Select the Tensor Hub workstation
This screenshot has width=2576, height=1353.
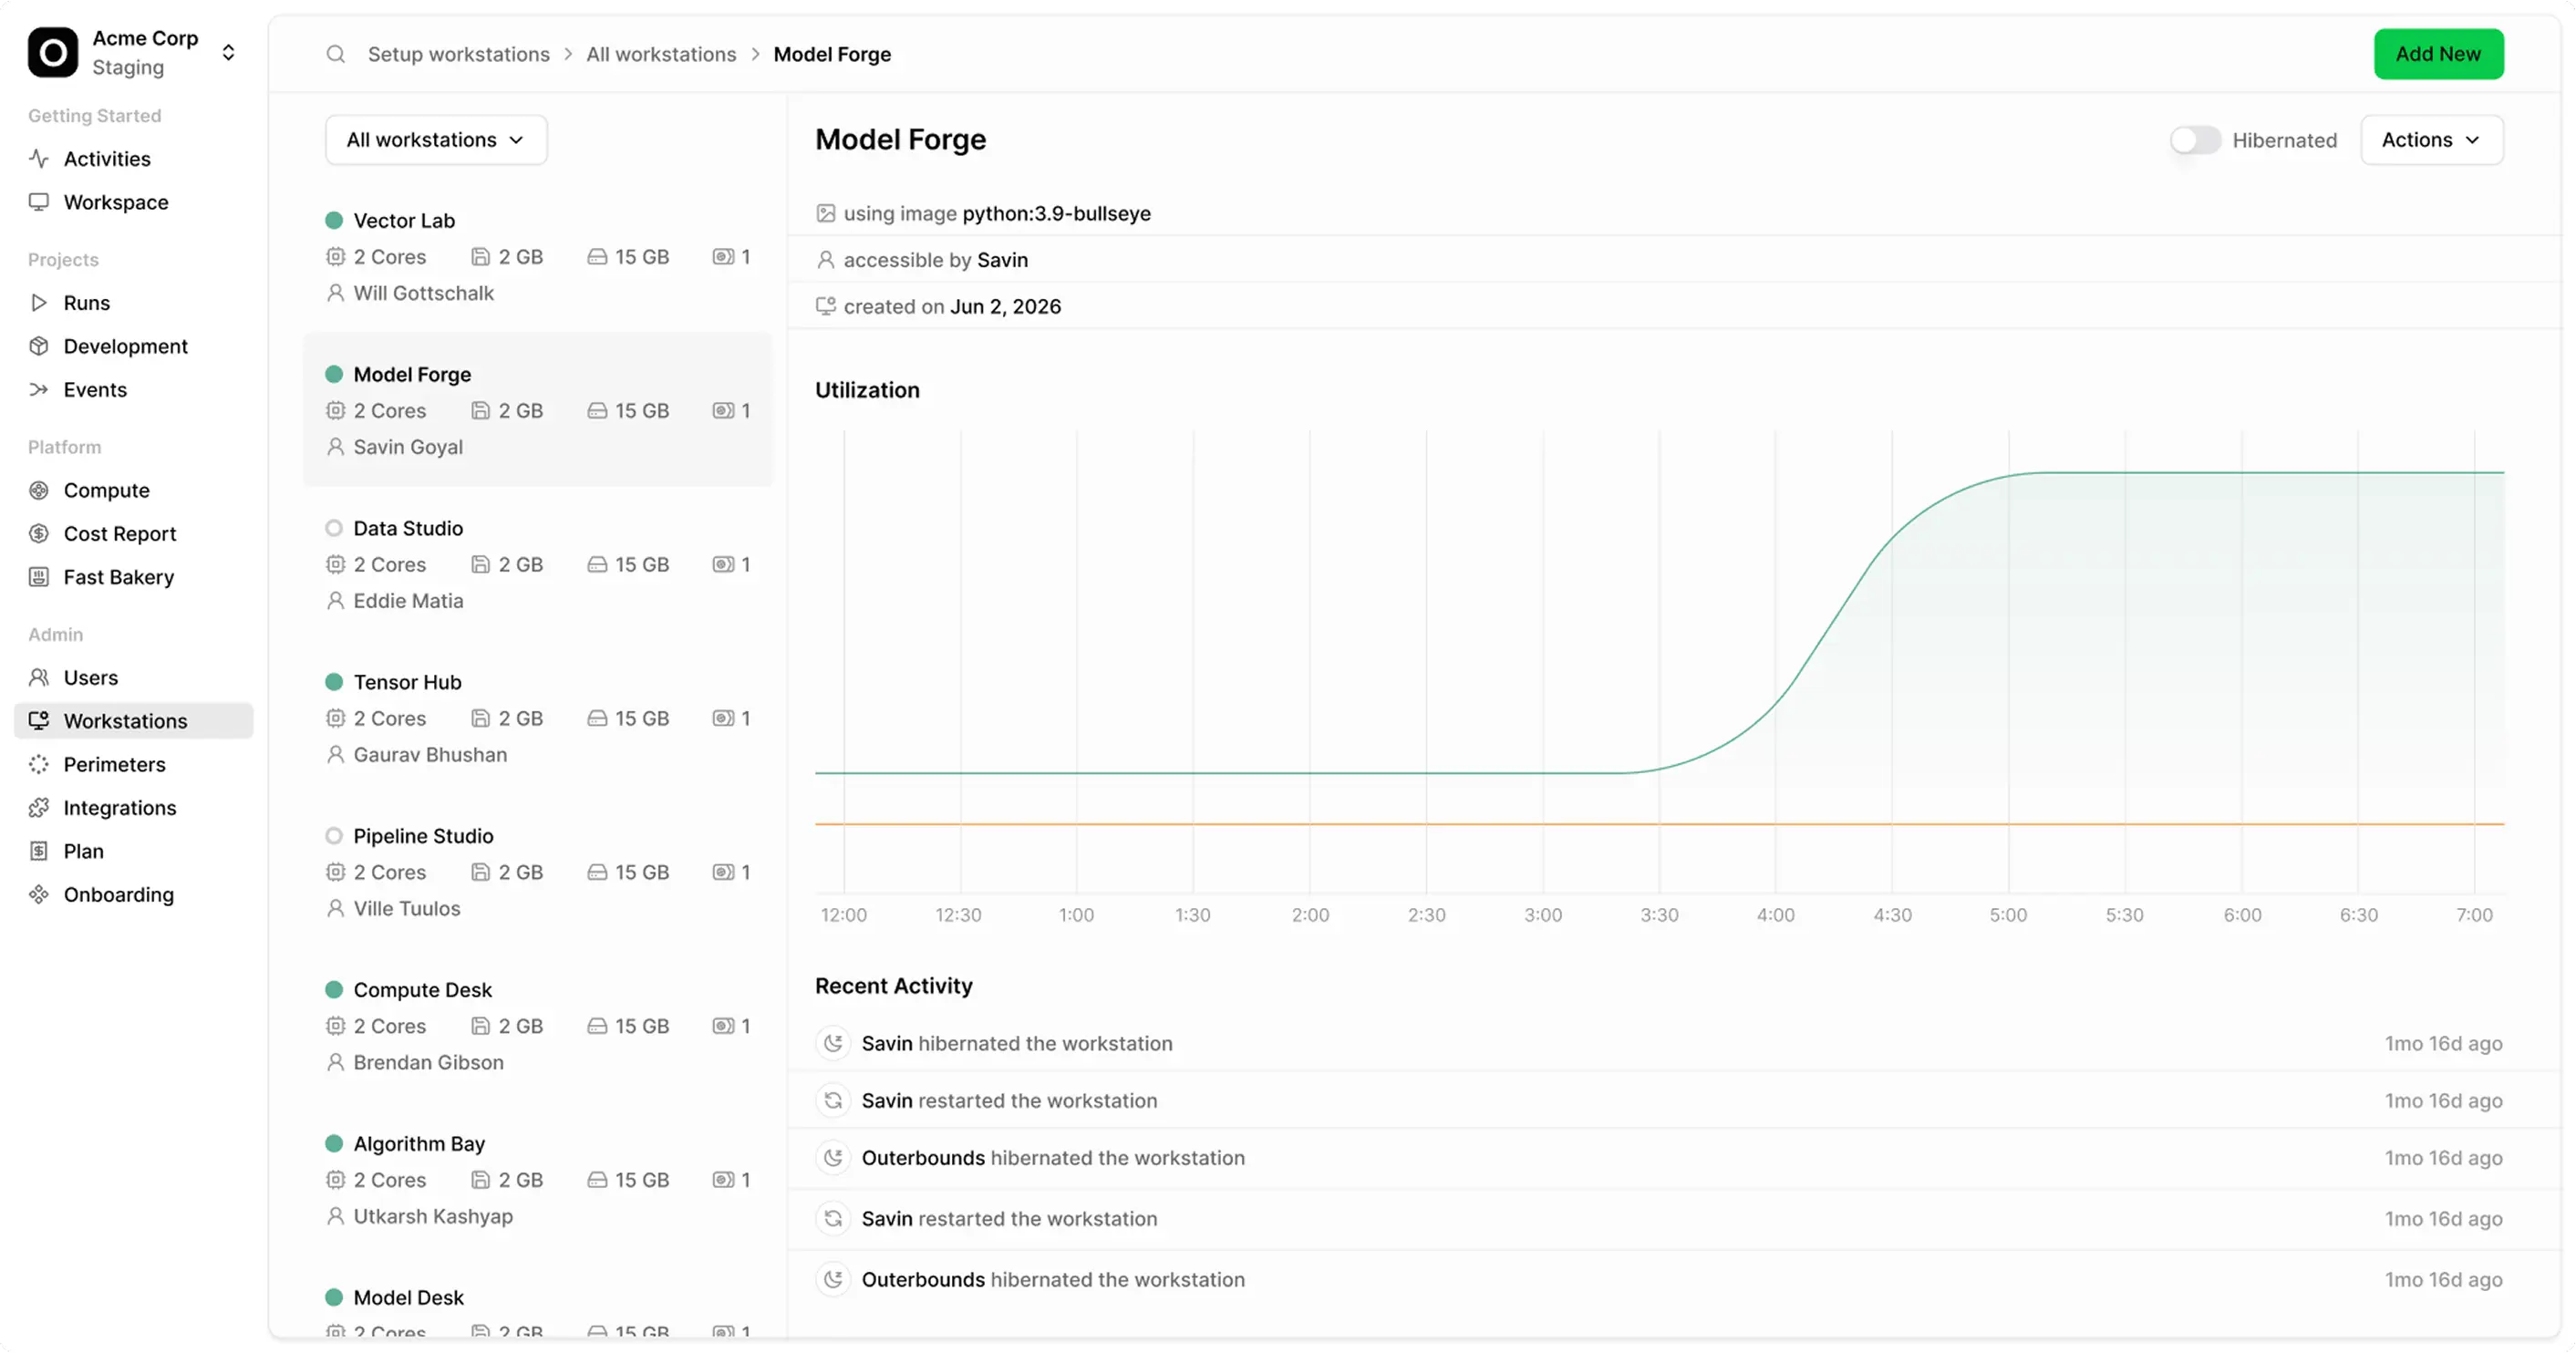pyautogui.click(x=538, y=718)
